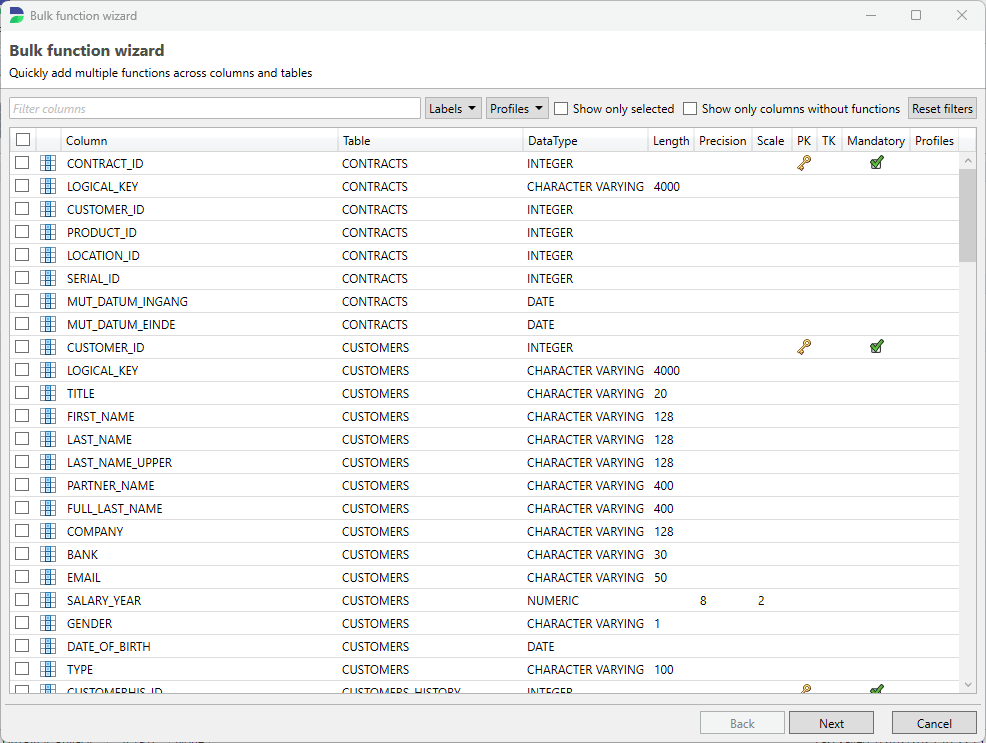Click Next to advance the wizard
The image size is (986, 743).
click(x=831, y=722)
